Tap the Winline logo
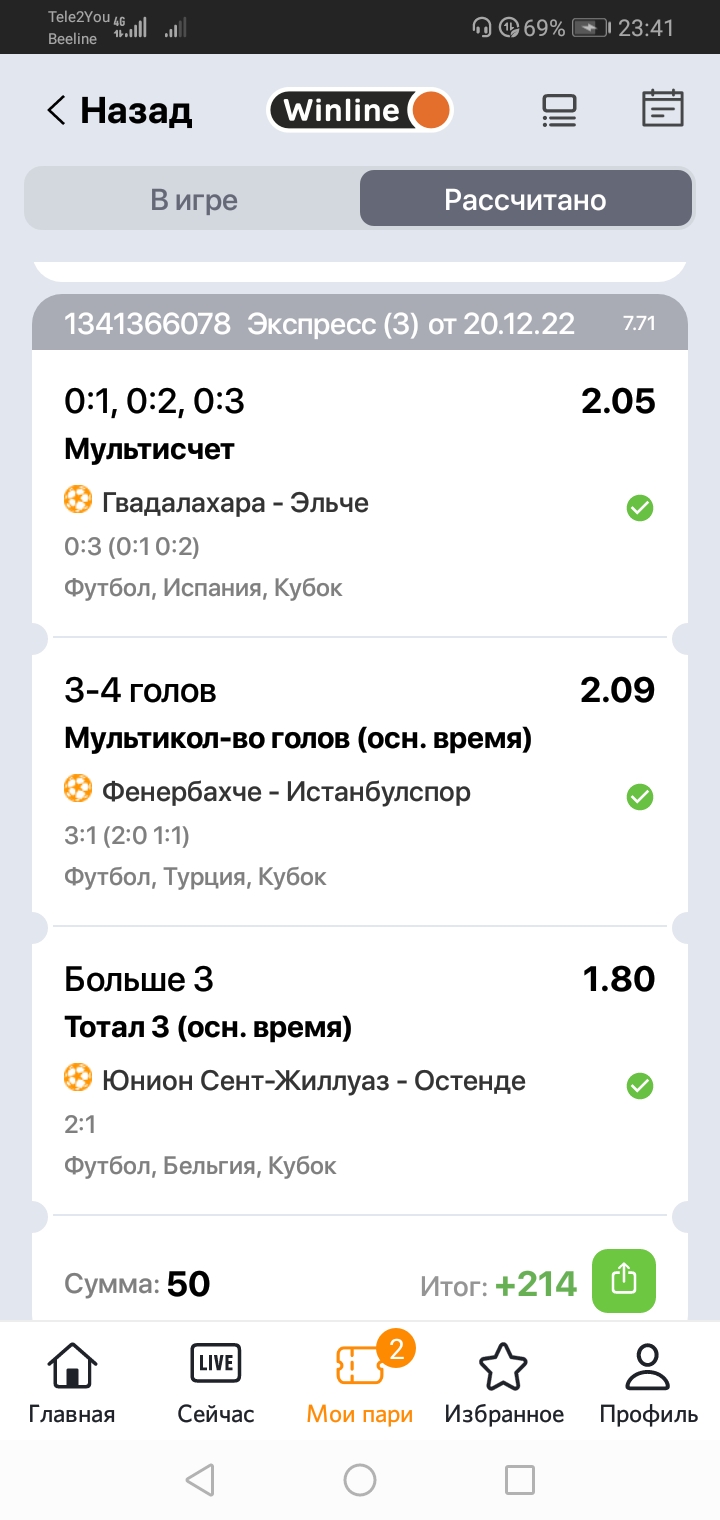 pyautogui.click(x=360, y=110)
